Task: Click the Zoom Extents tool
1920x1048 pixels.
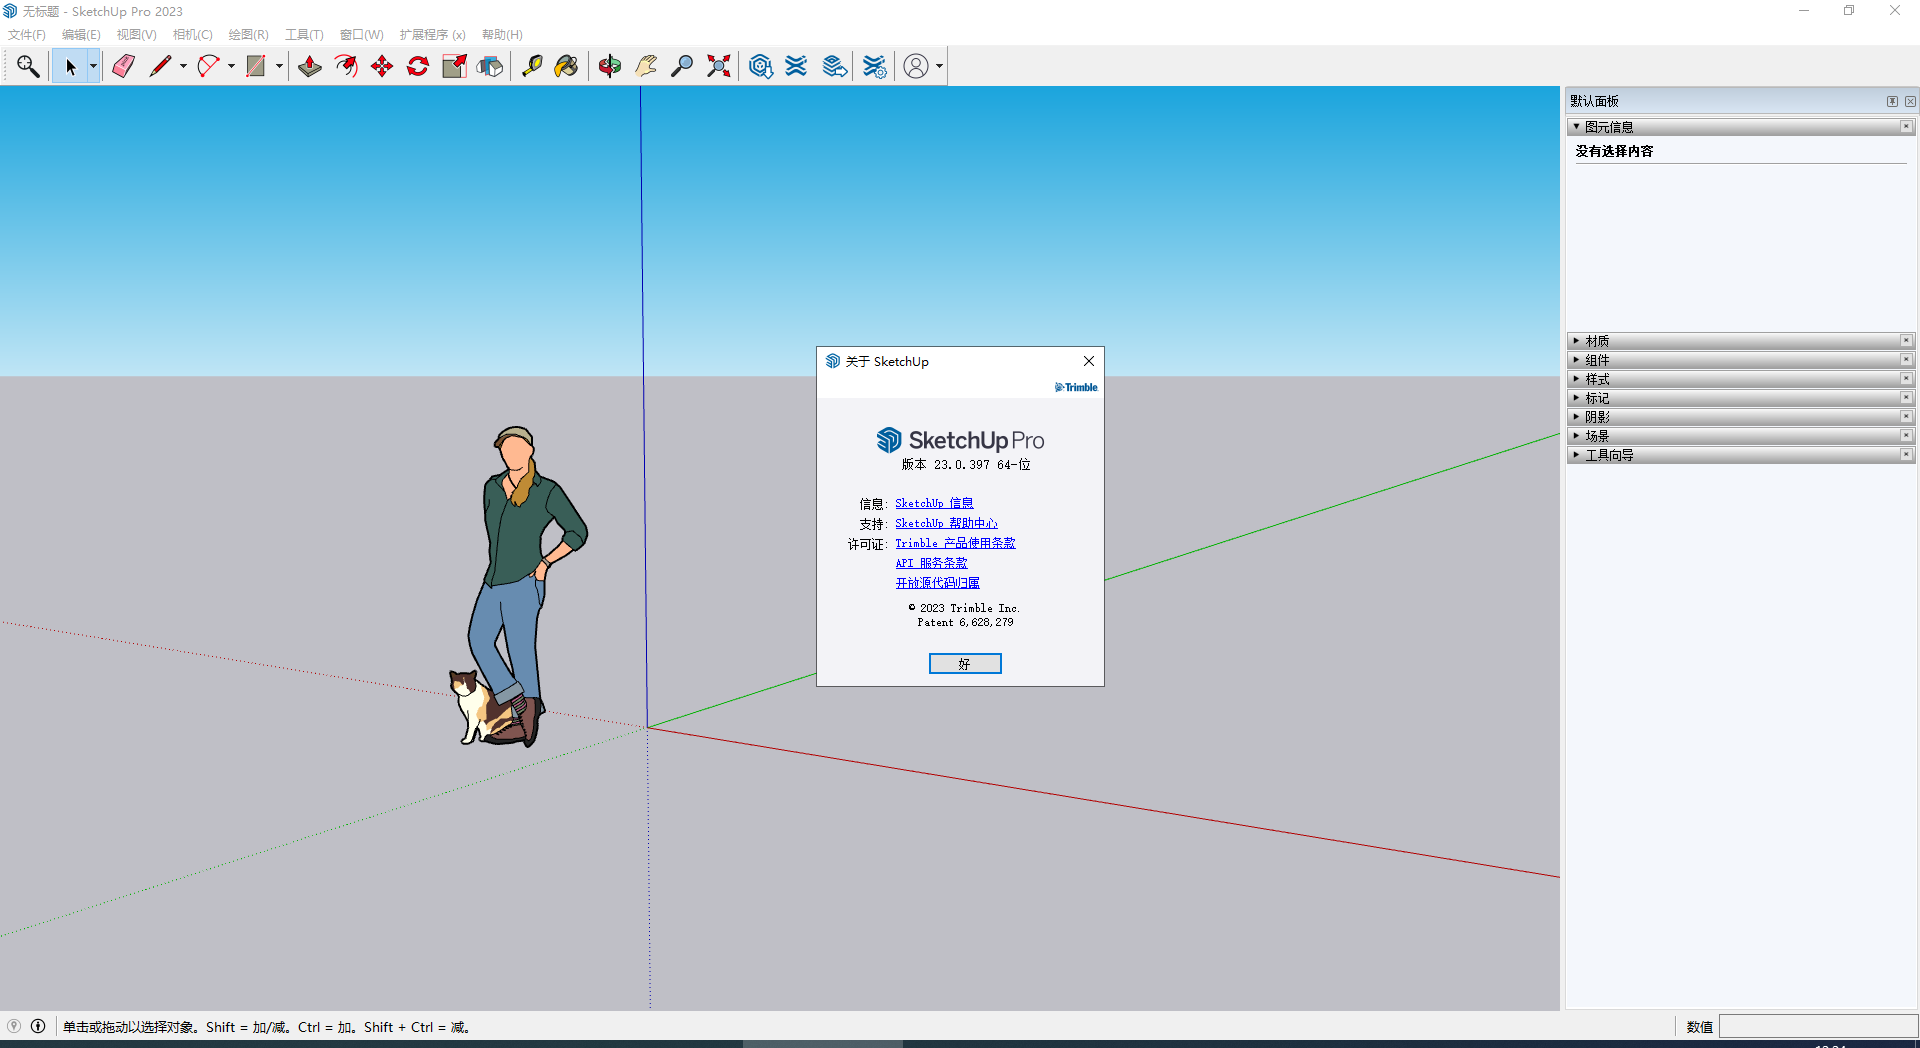Action: point(718,66)
